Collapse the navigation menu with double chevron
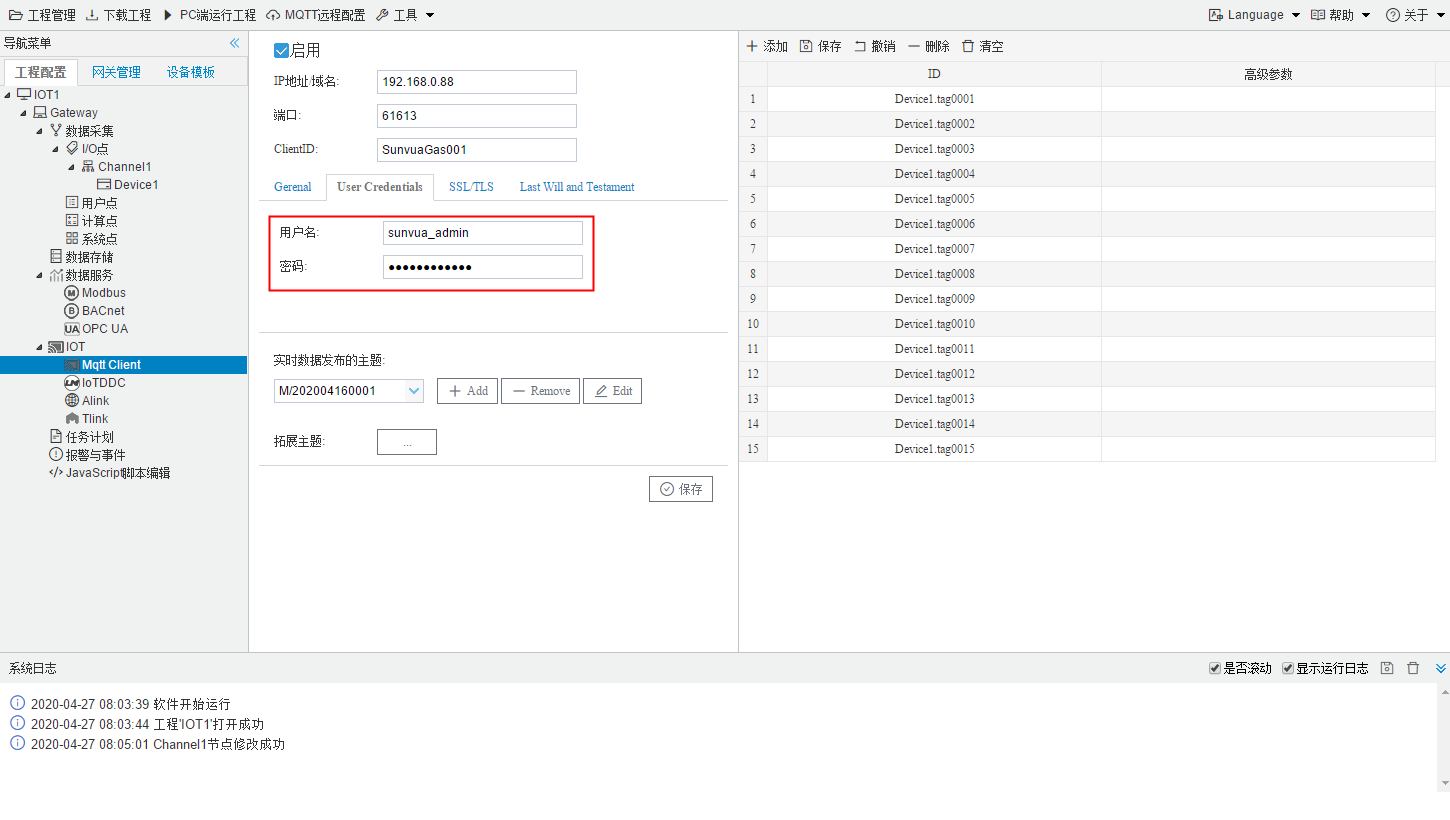 pyautogui.click(x=234, y=43)
